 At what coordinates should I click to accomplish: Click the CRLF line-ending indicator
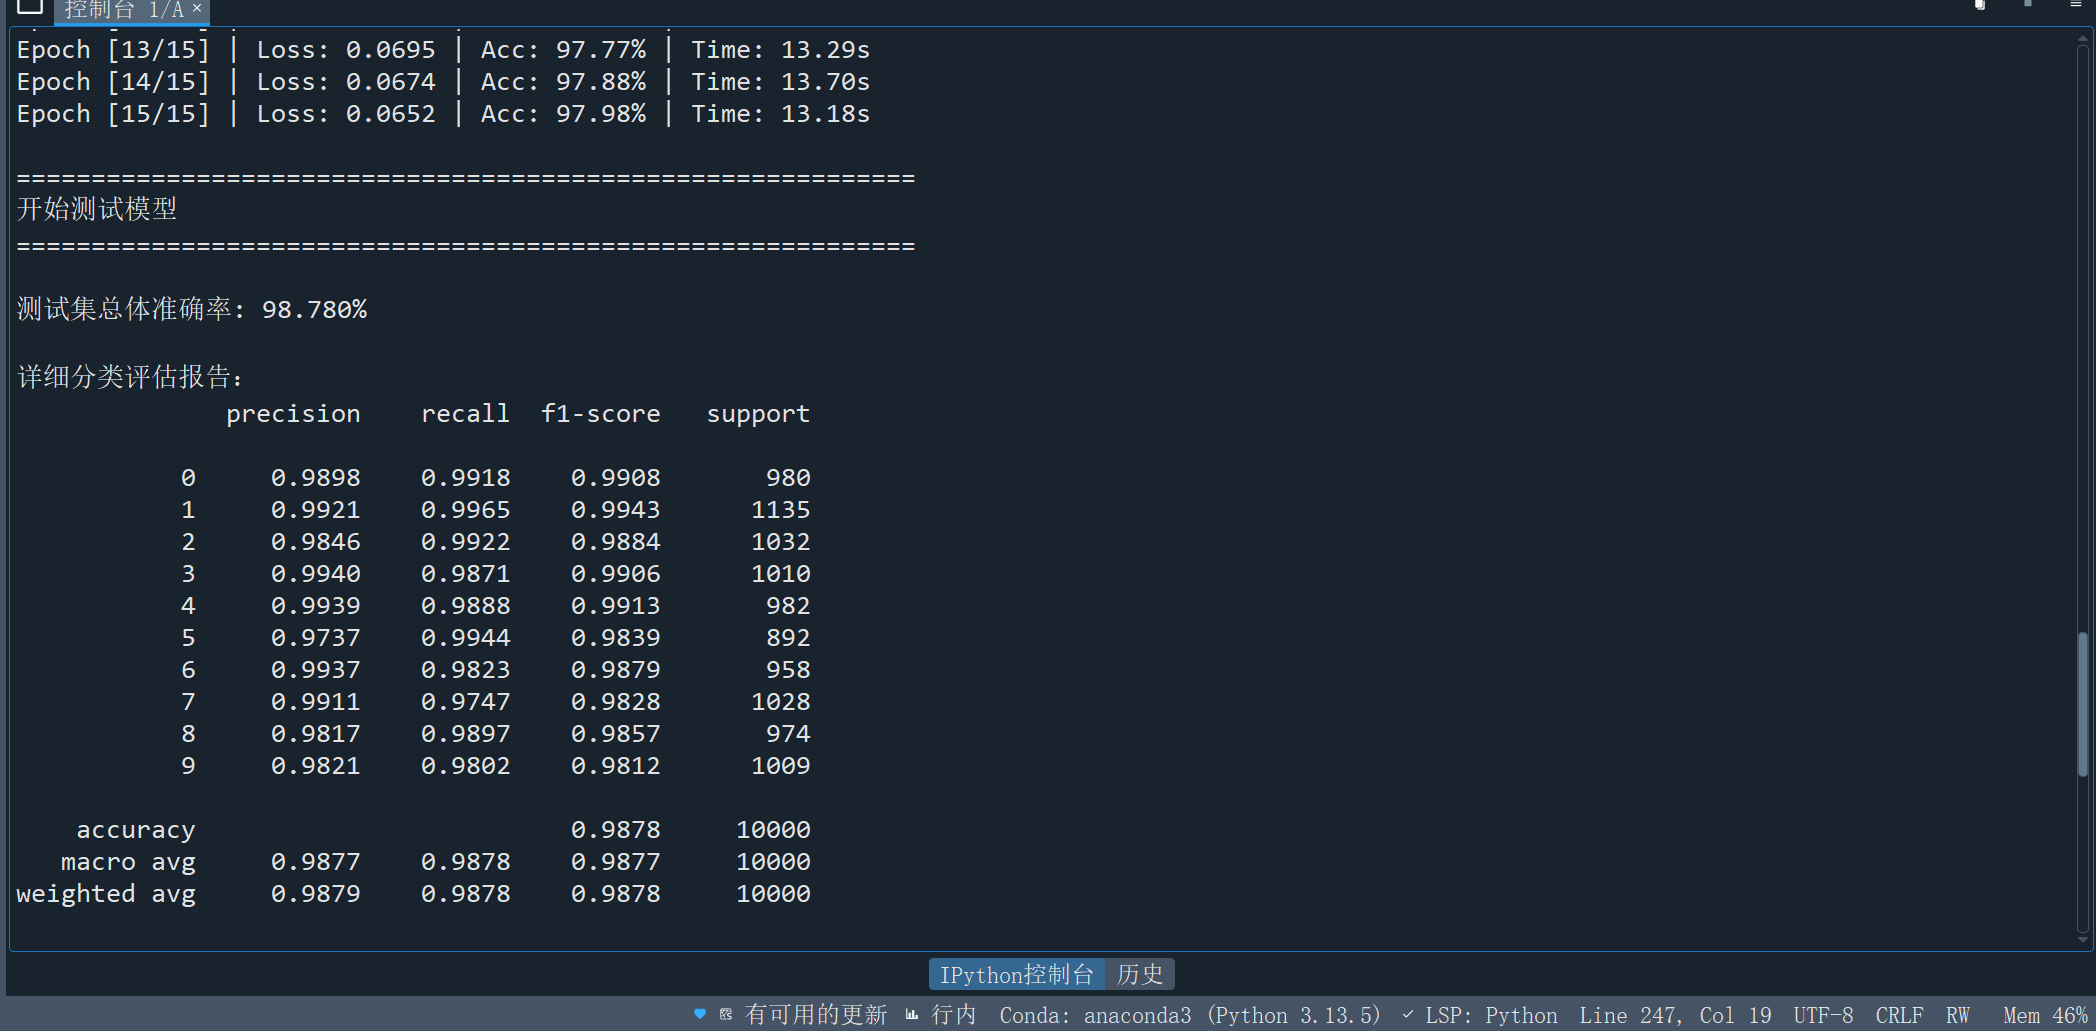1899,1015
